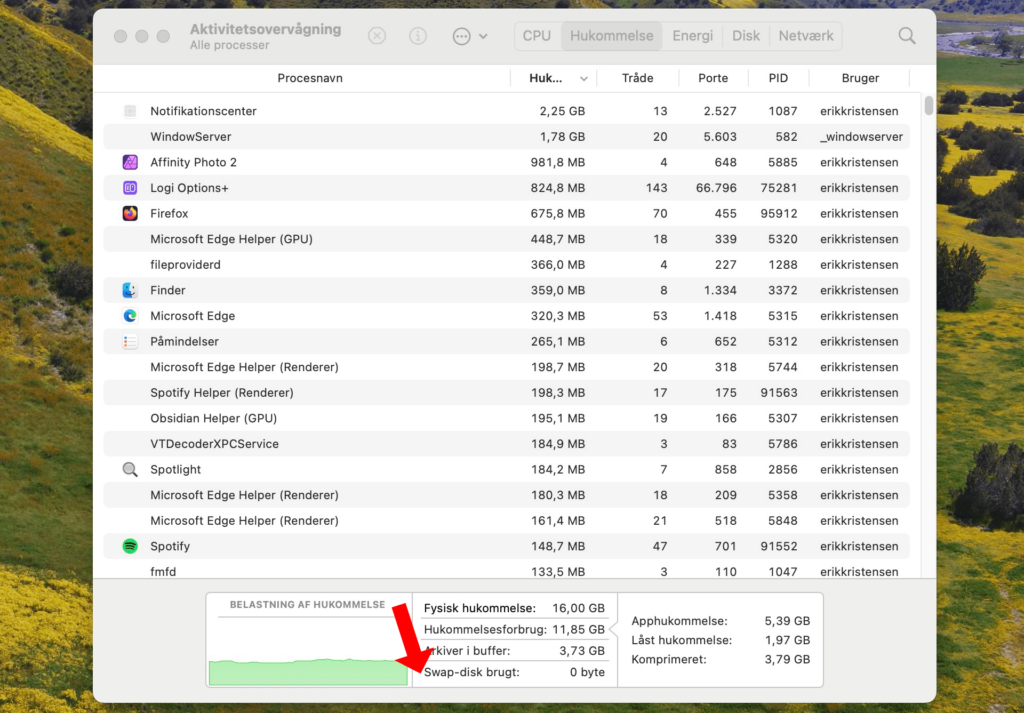The width and height of the screenshot is (1024, 713).
Task: Click the Affinity Photo 2 app icon
Action: pyautogui.click(x=130, y=162)
